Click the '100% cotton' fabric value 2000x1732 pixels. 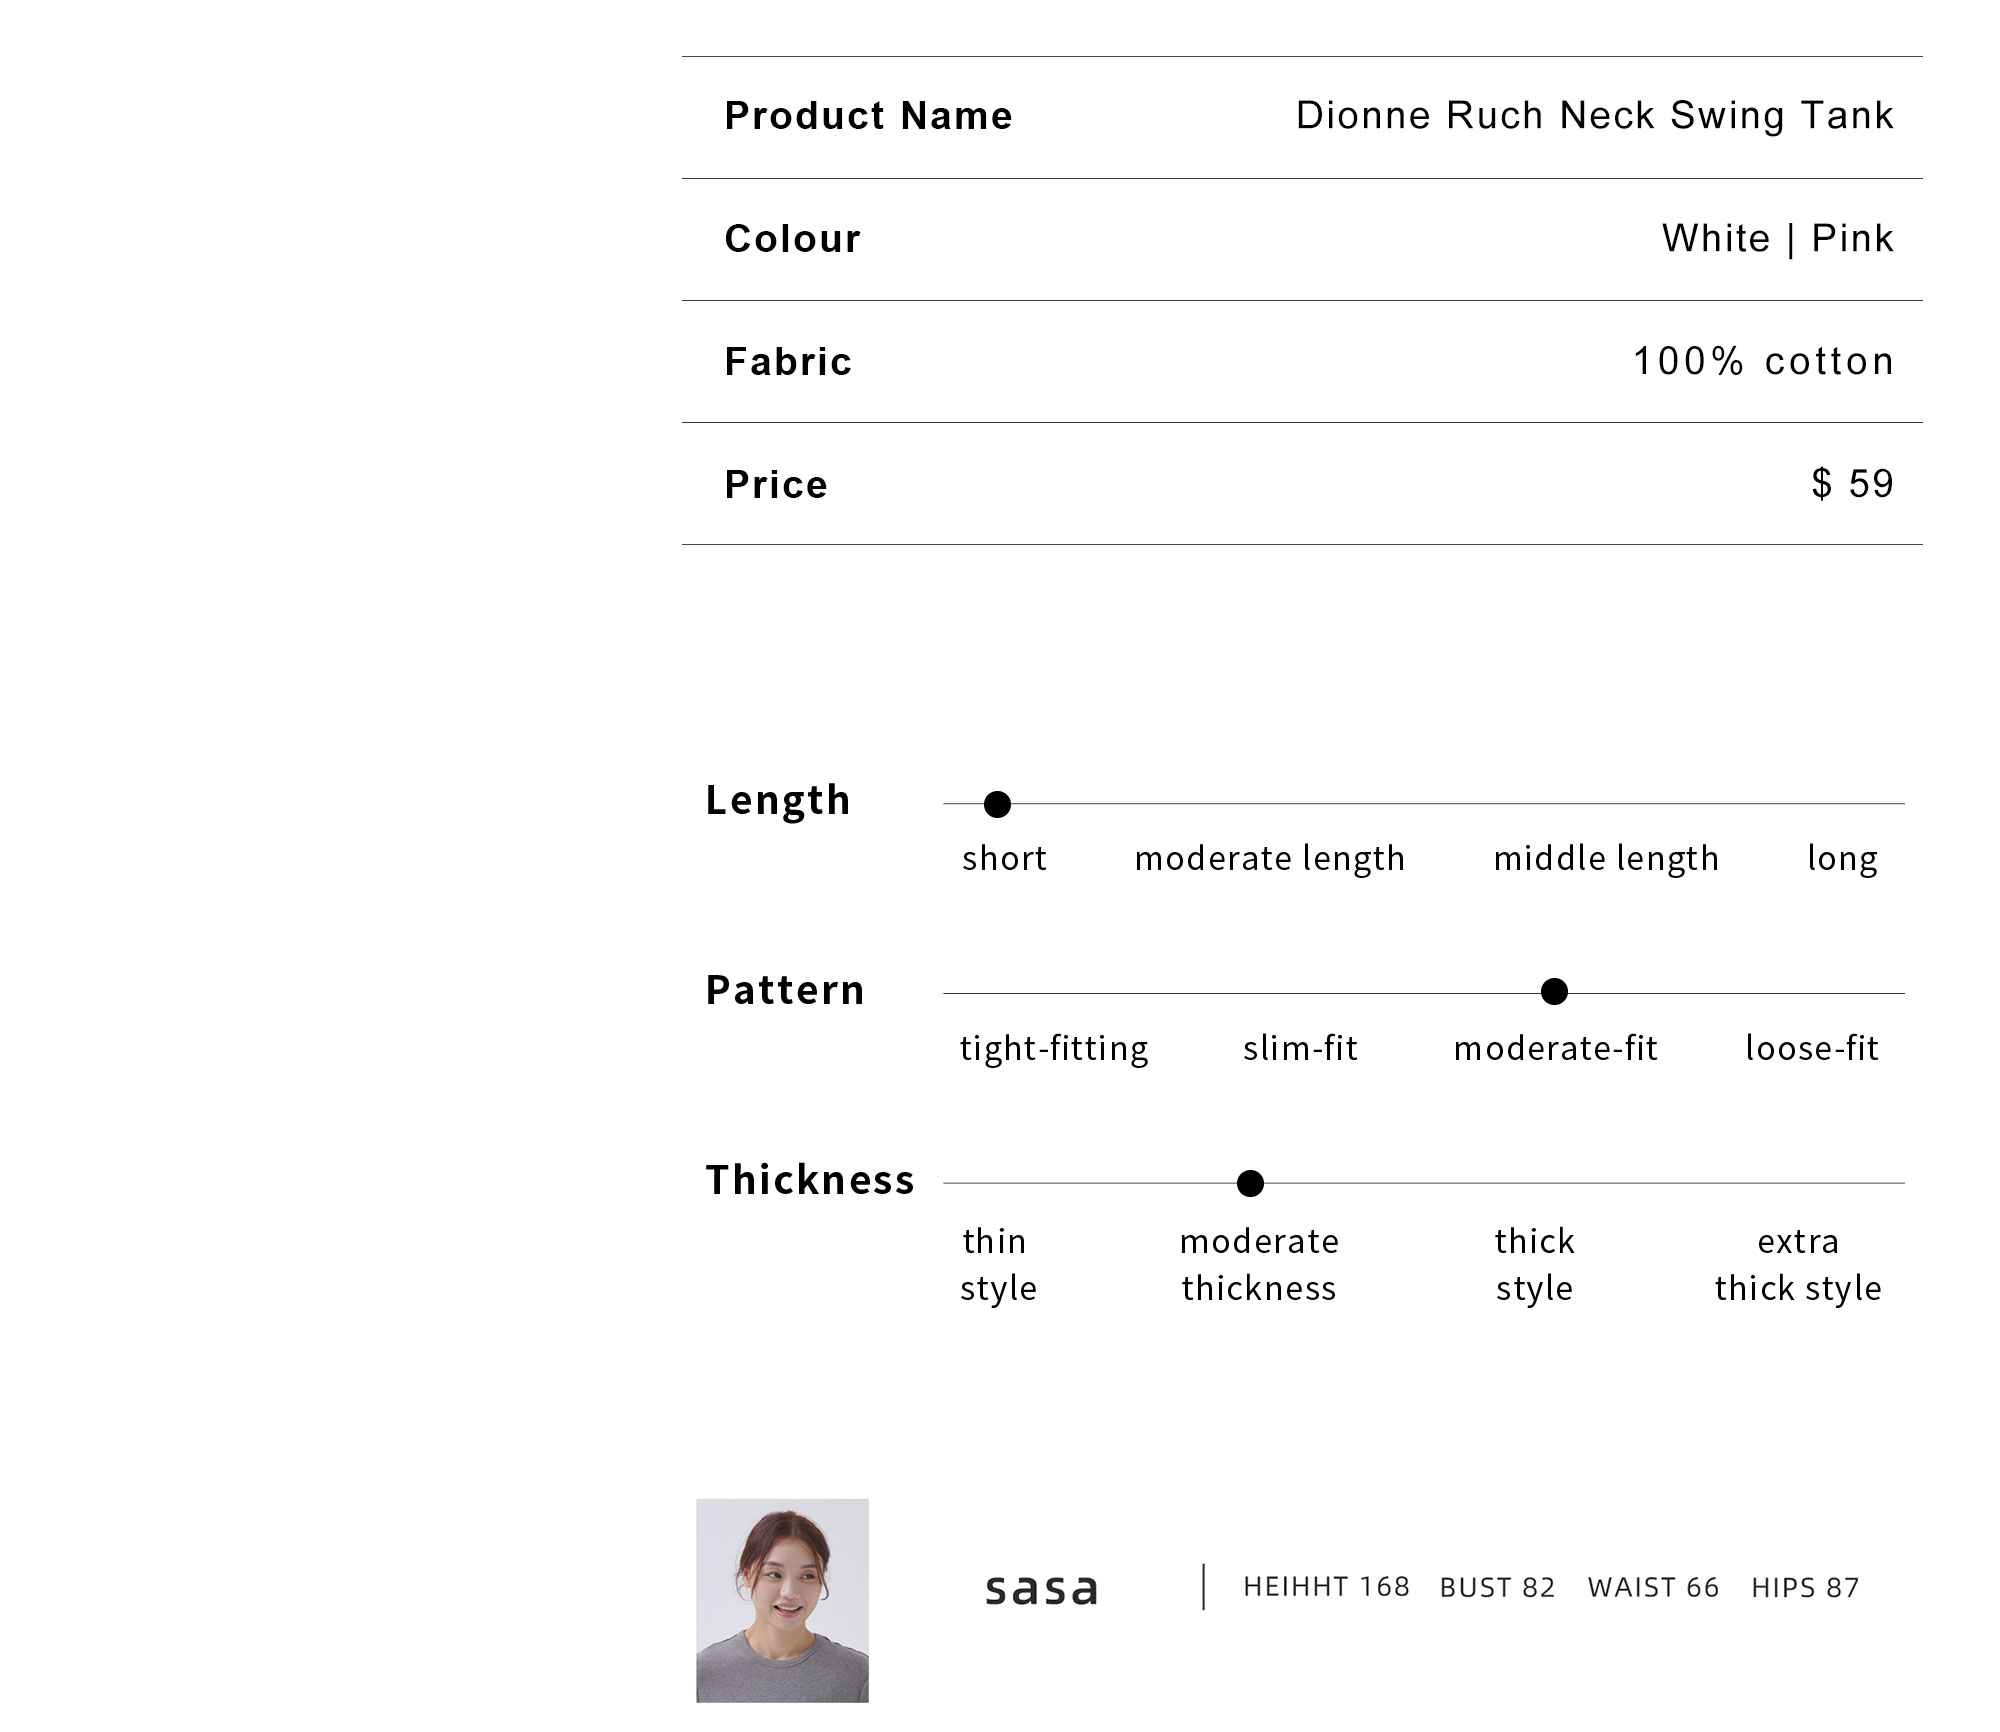[1764, 362]
